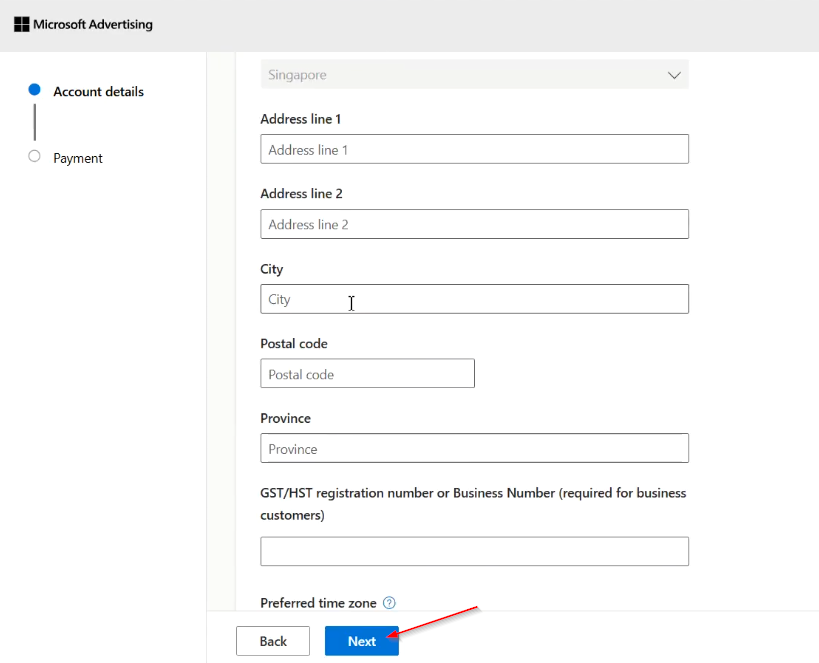Click the Postal code input

pyautogui.click(x=367, y=374)
